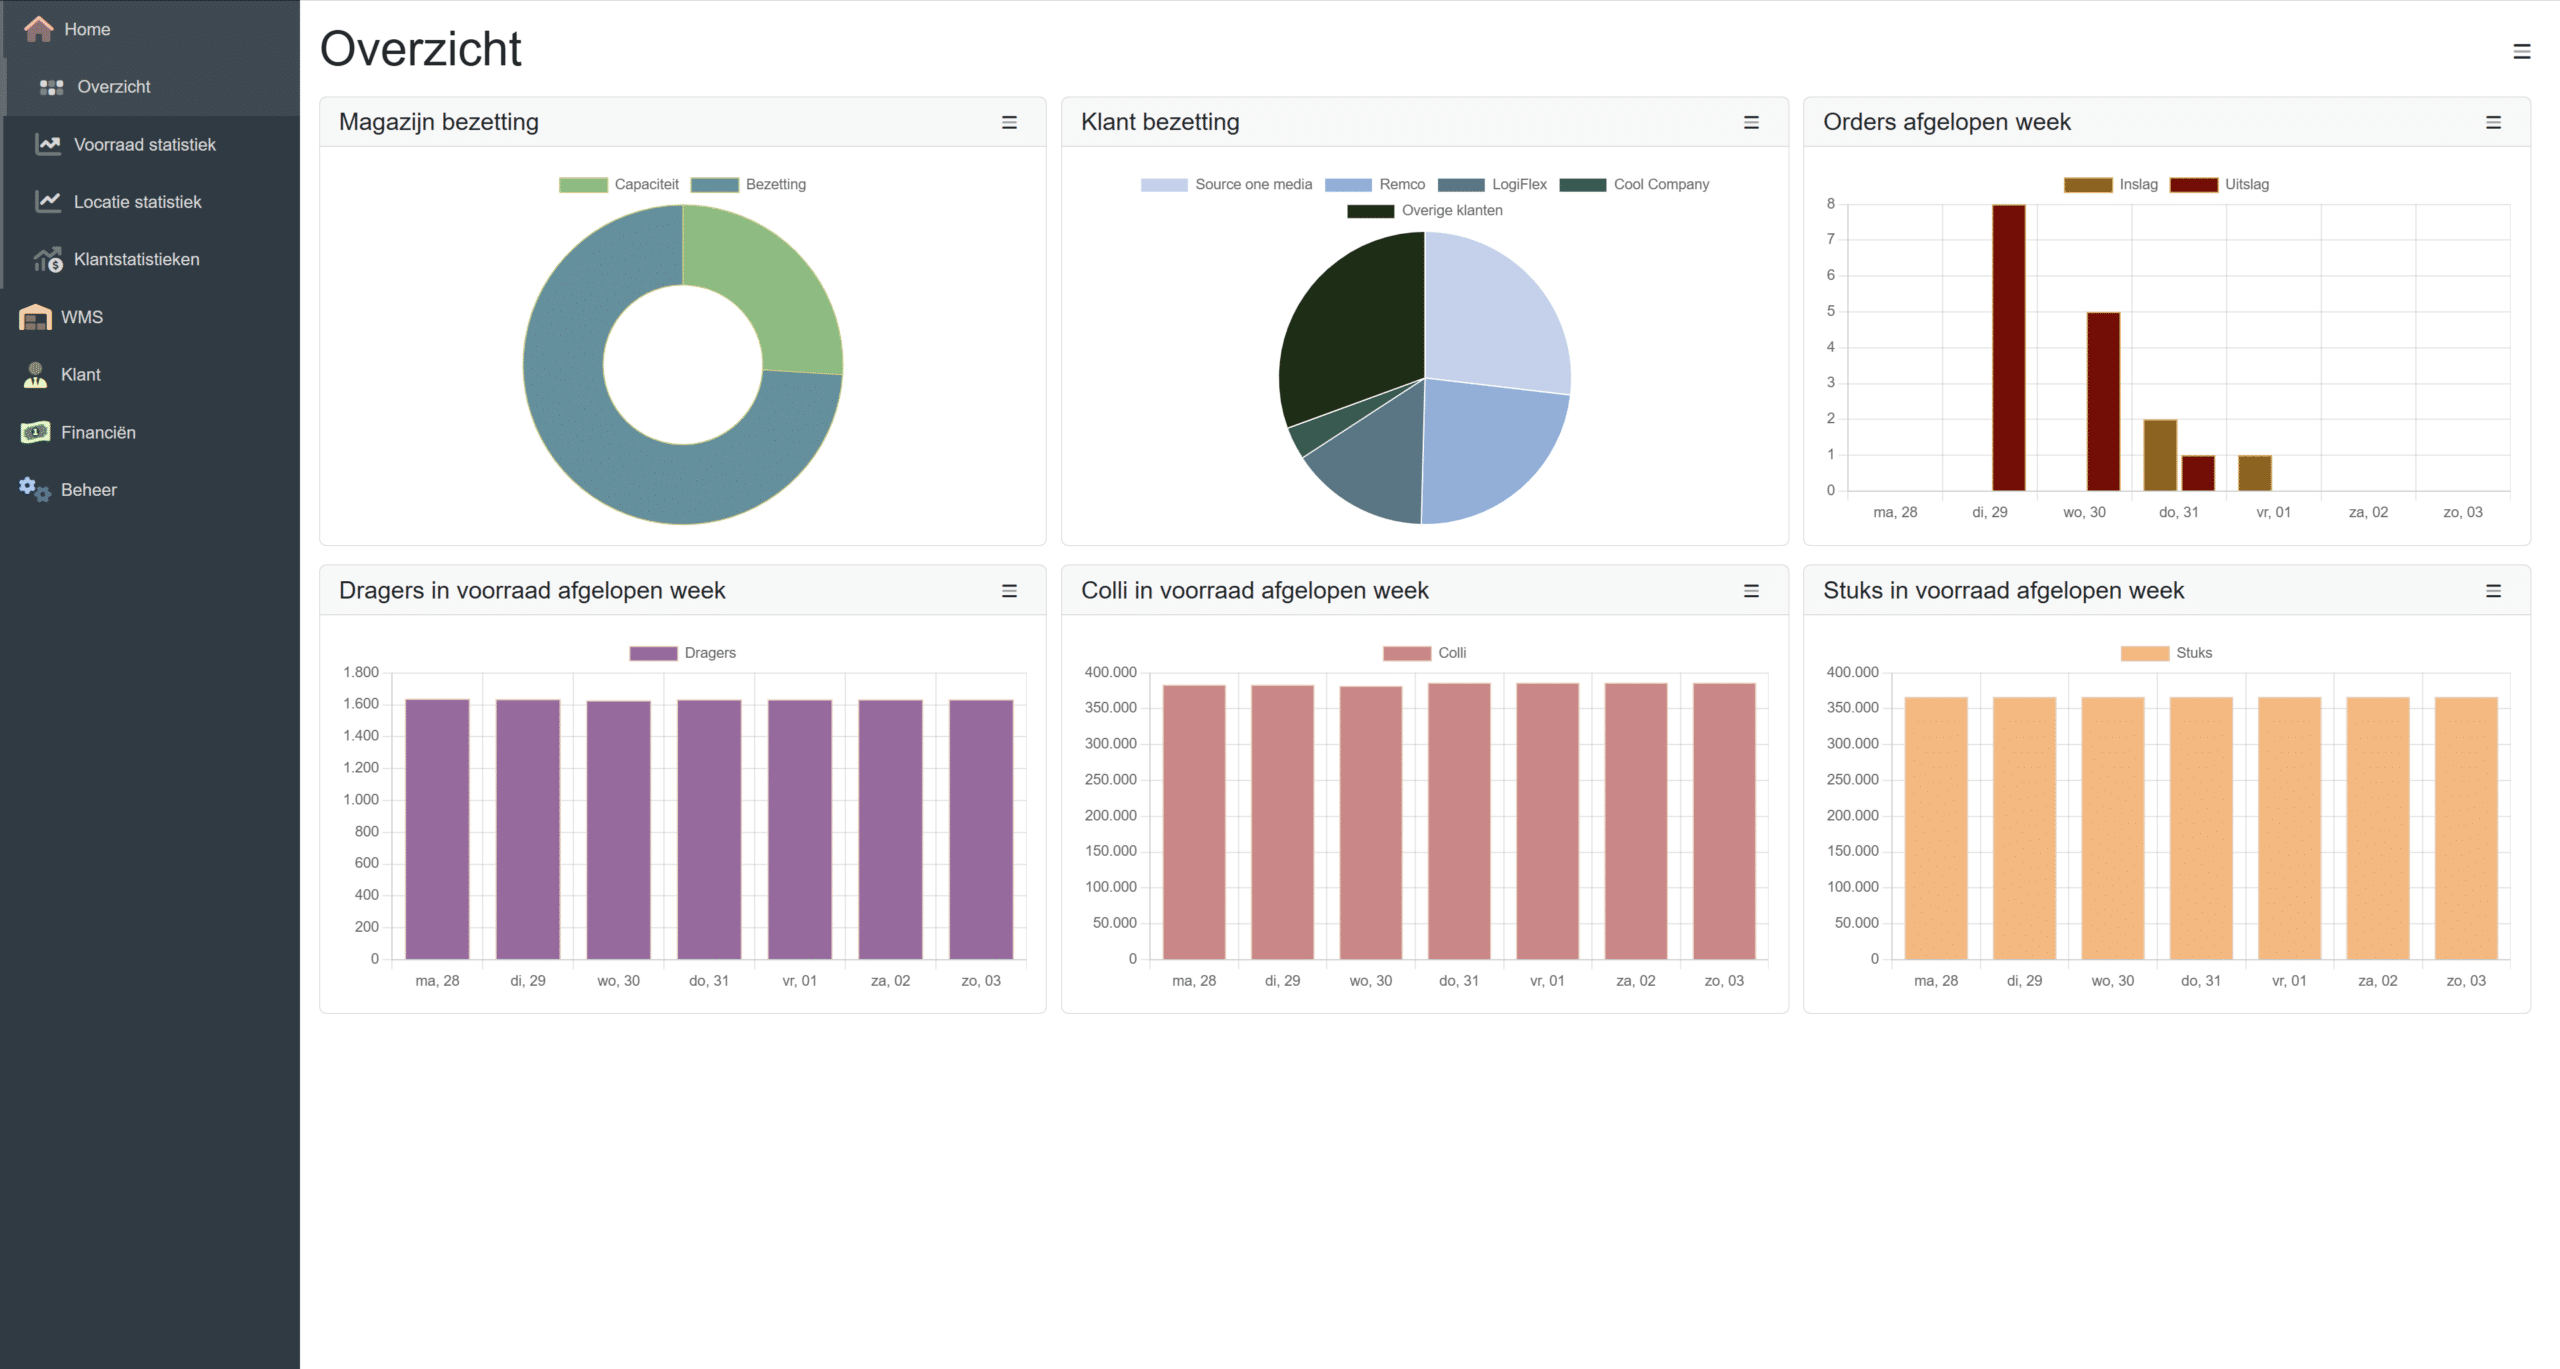Screen dimensions: 2560x1369
Task: Open the WMS warehouse icon
Action: point(35,317)
